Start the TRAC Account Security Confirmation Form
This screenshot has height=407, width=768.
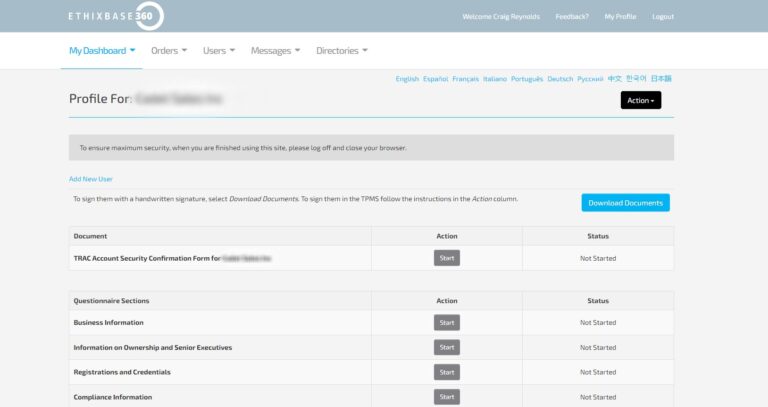[x=447, y=258]
